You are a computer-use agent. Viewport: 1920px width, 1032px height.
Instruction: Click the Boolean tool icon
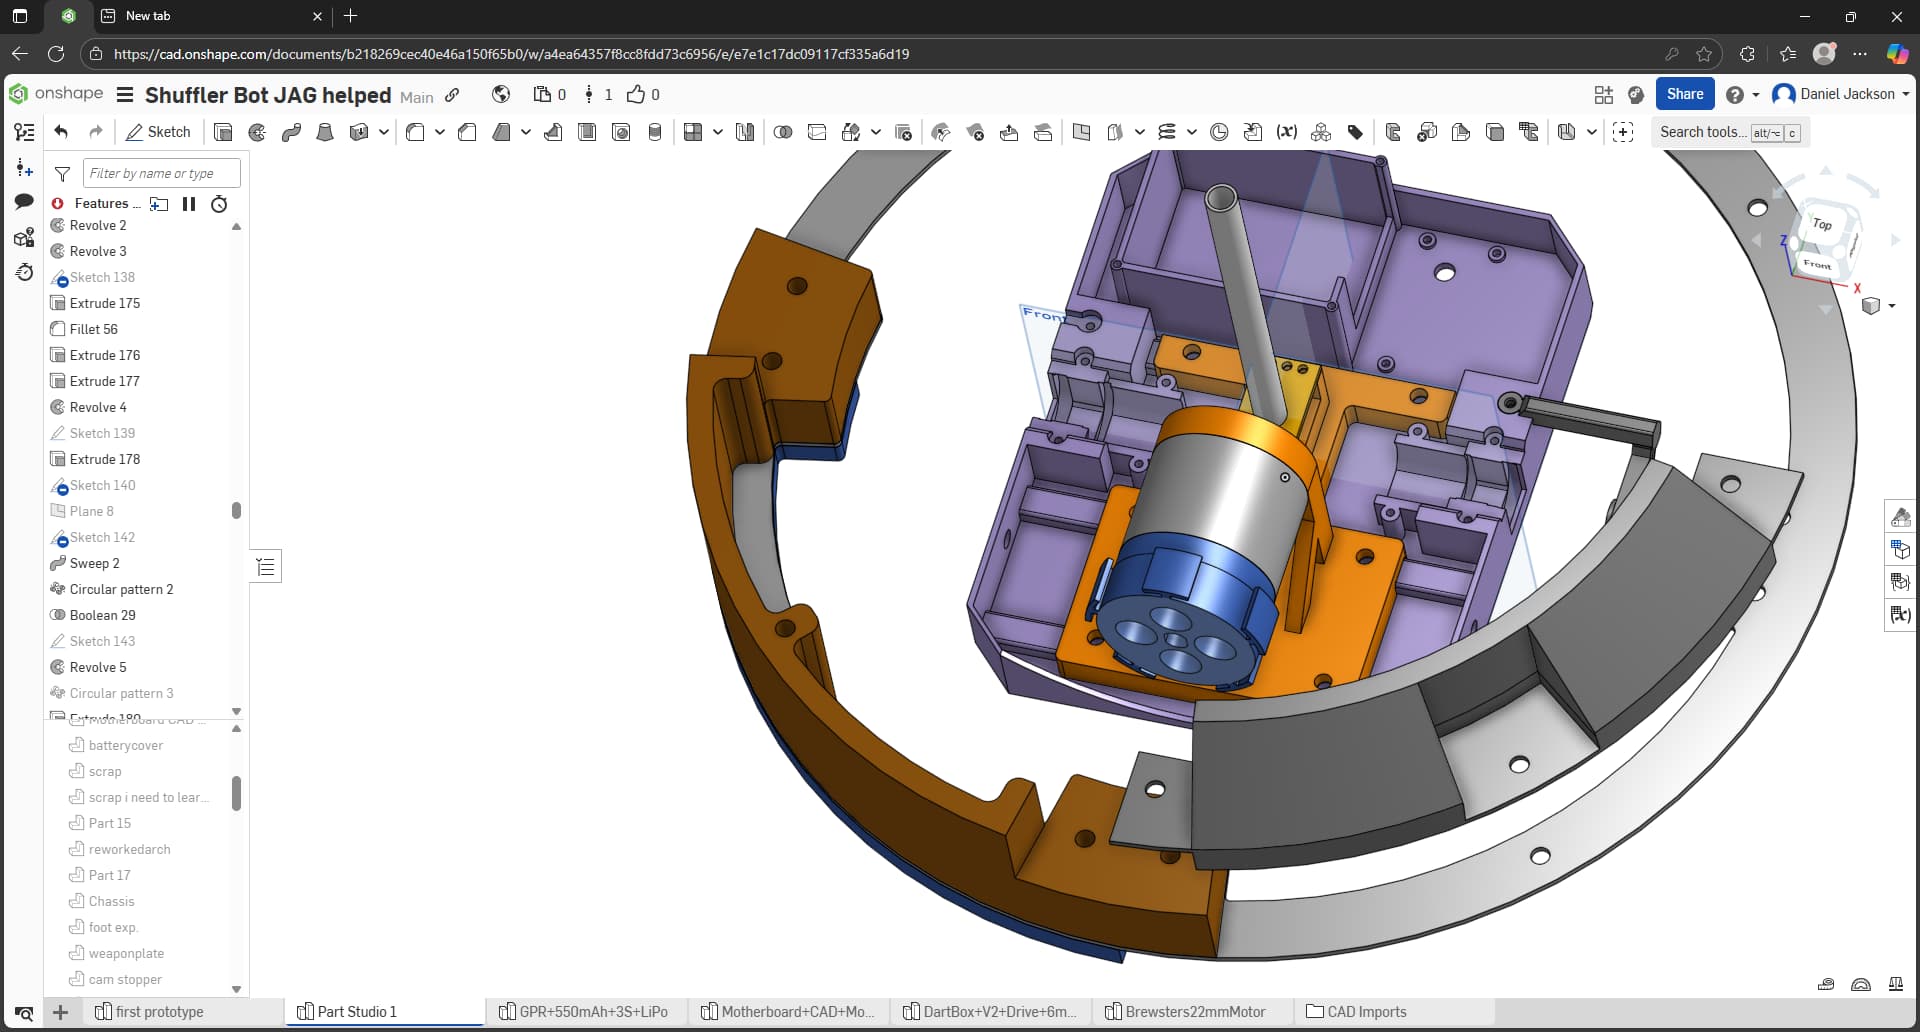pyautogui.click(x=783, y=132)
